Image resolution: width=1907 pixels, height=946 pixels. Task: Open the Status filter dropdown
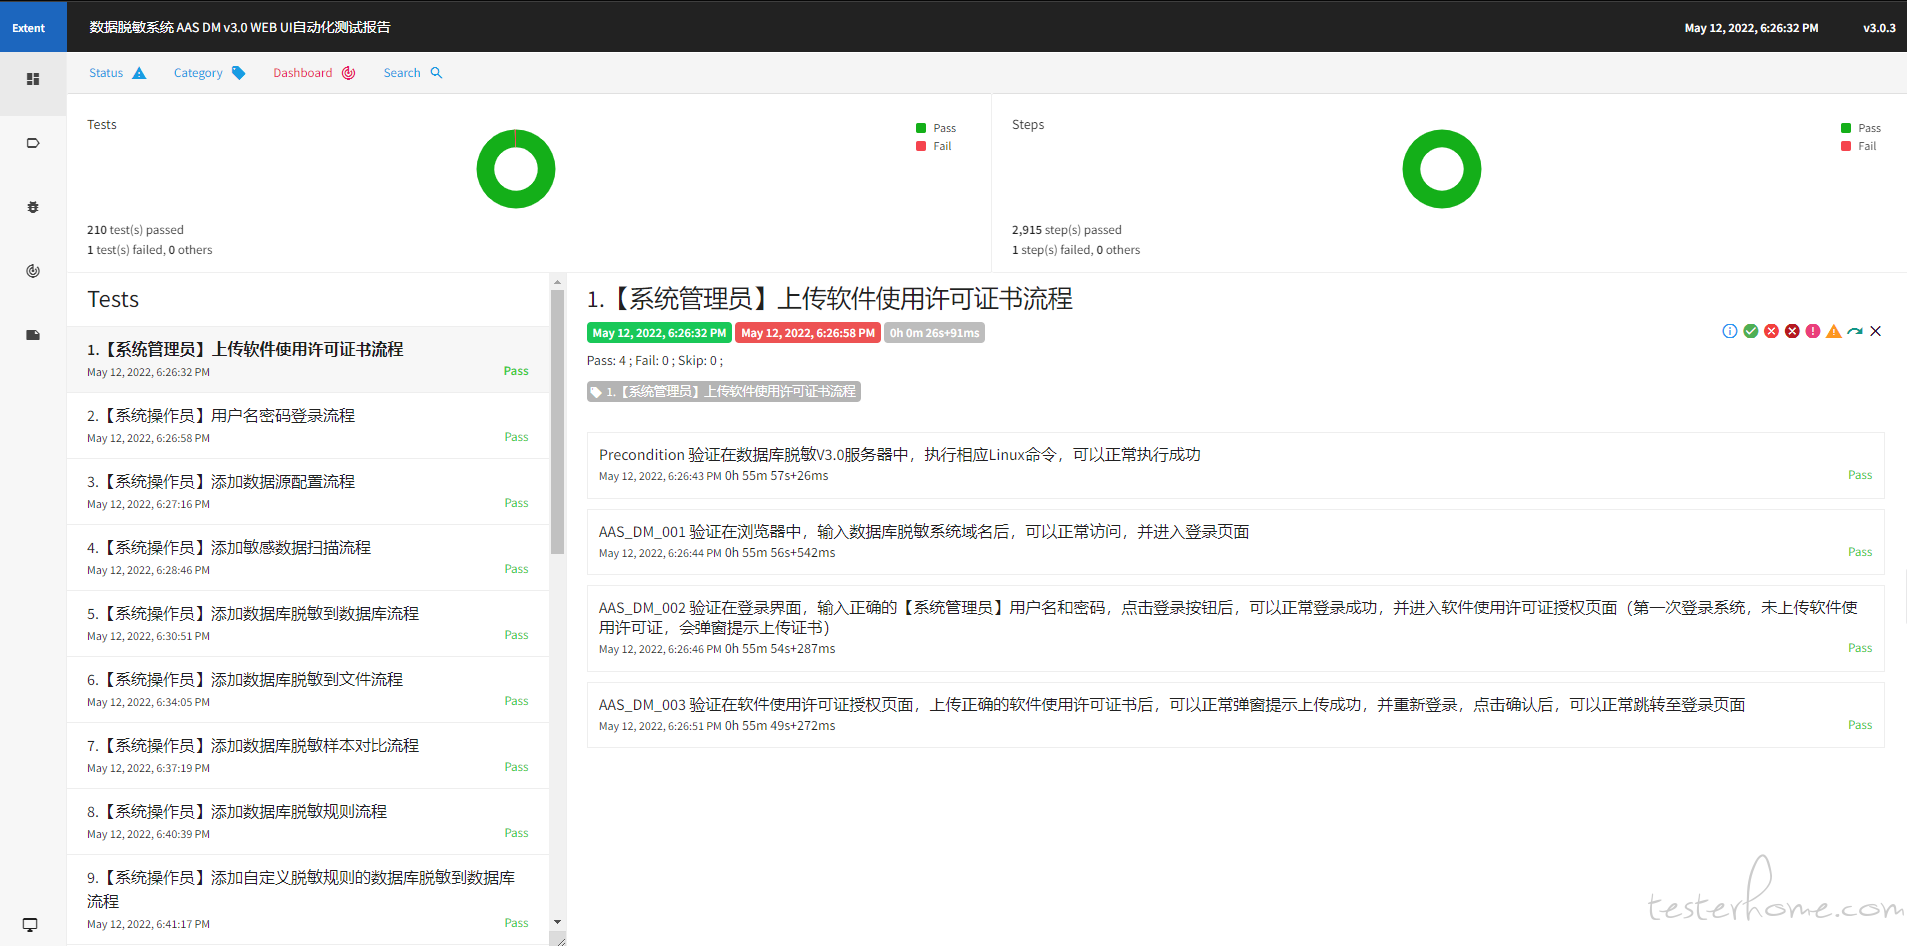tap(117, 73)
